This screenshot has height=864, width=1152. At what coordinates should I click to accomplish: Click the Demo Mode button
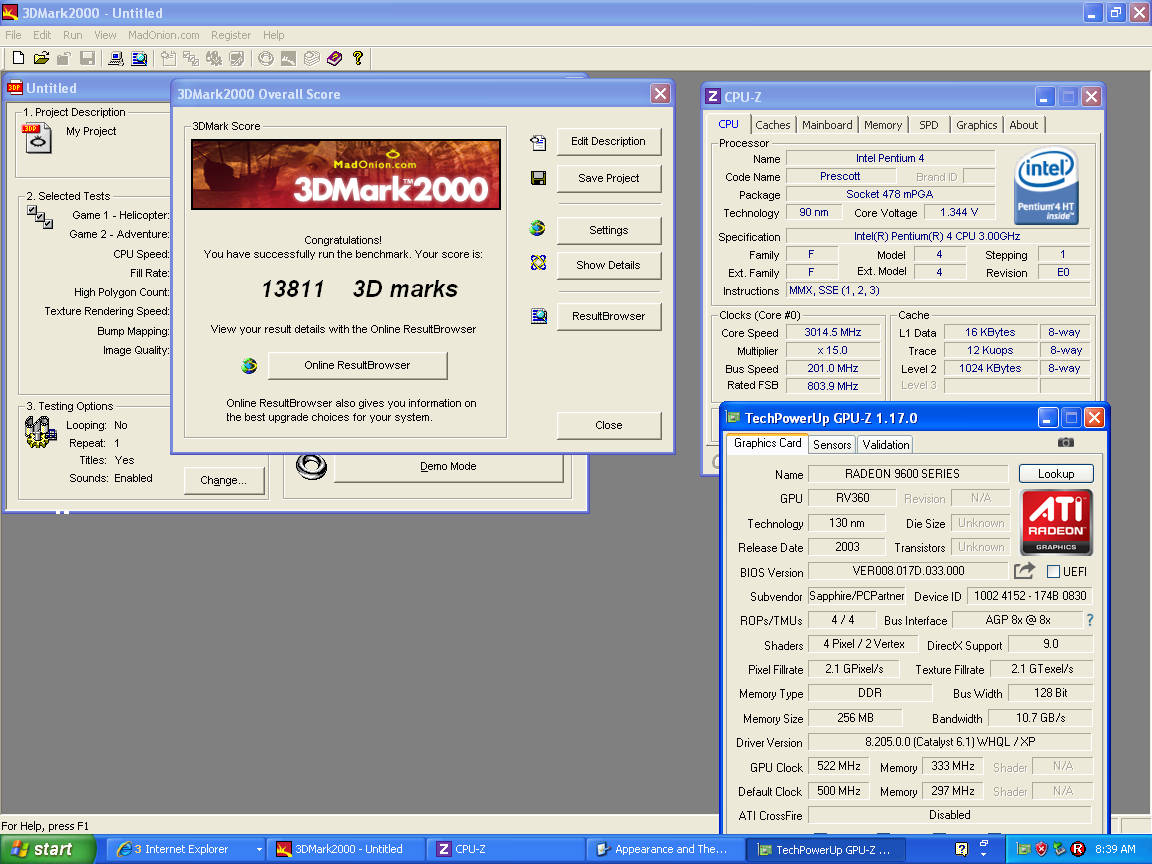pyautogui.click(x=448, y=467)
